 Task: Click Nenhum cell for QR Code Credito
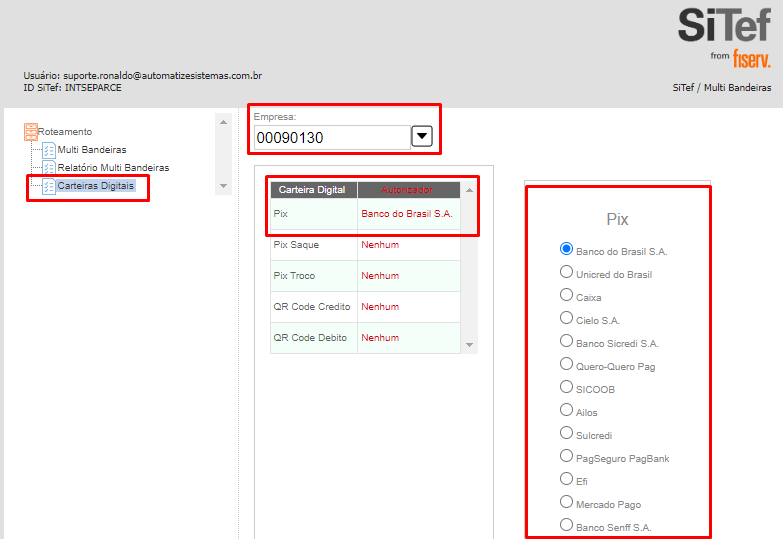tap(409, 307)
